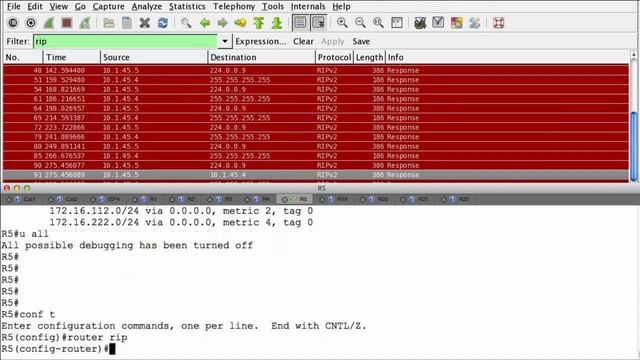Sort by the Info column header
The width and height of the screenshot is (640, 360).
click(x=507, y=57)
